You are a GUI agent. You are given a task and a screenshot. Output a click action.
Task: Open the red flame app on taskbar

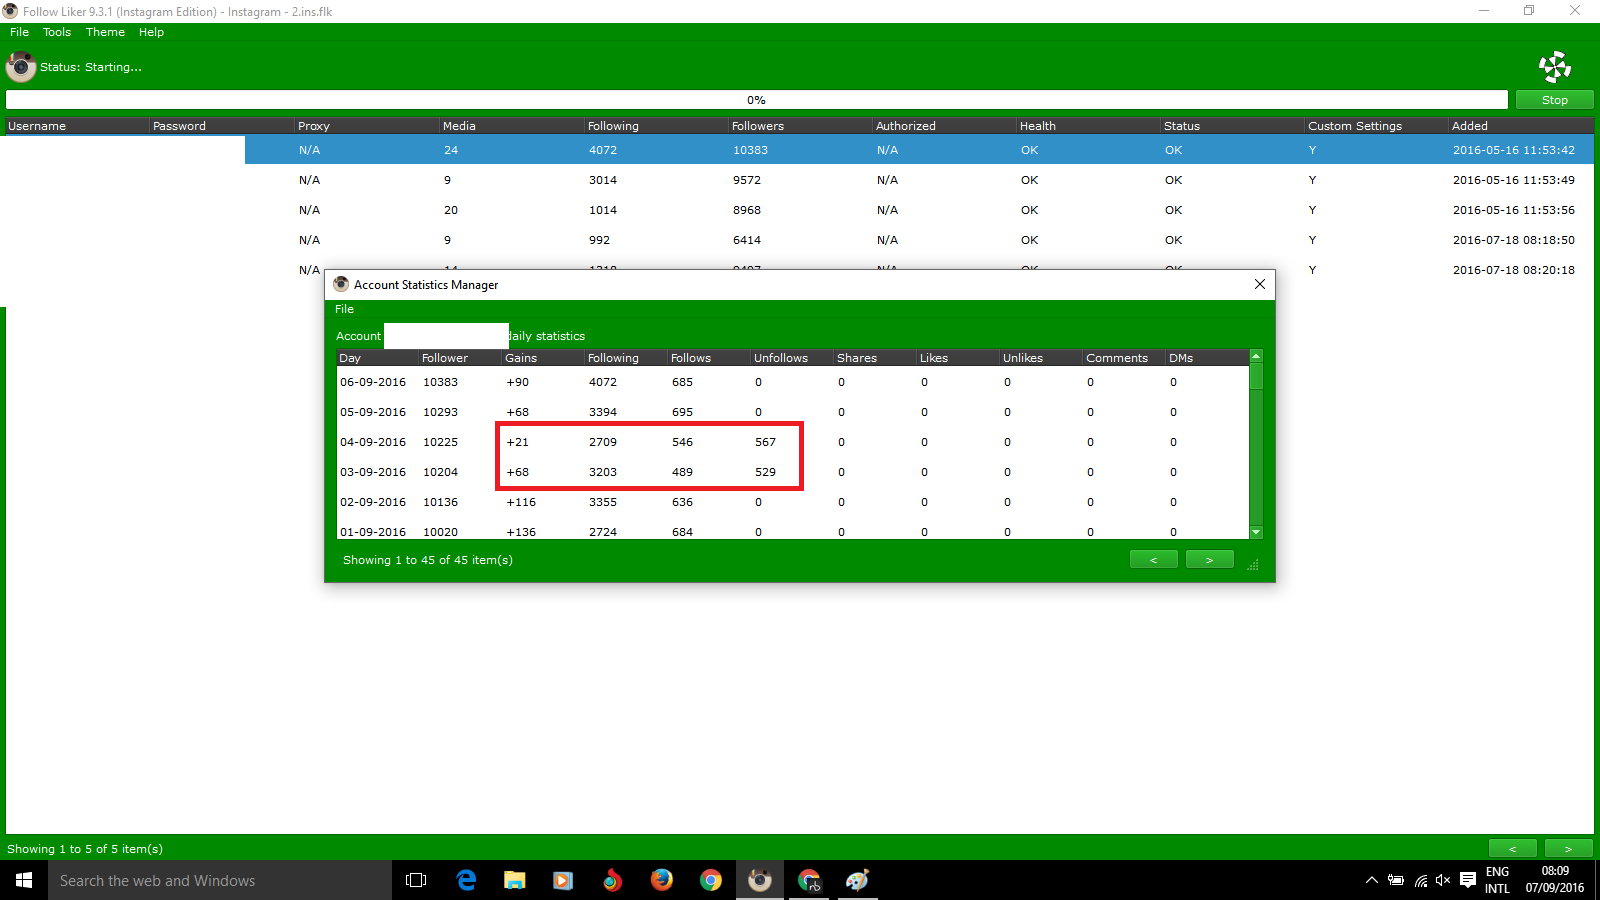click(x=612, y=880)
